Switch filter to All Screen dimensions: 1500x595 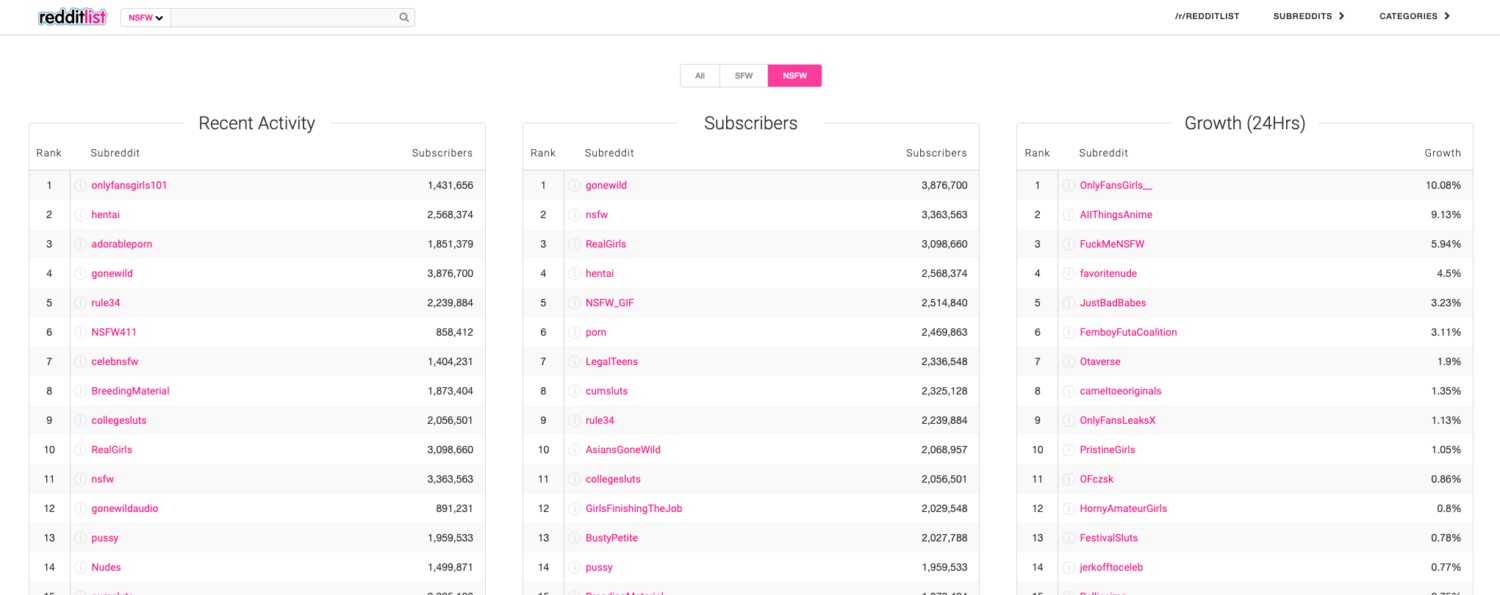(x=700, y=76)
